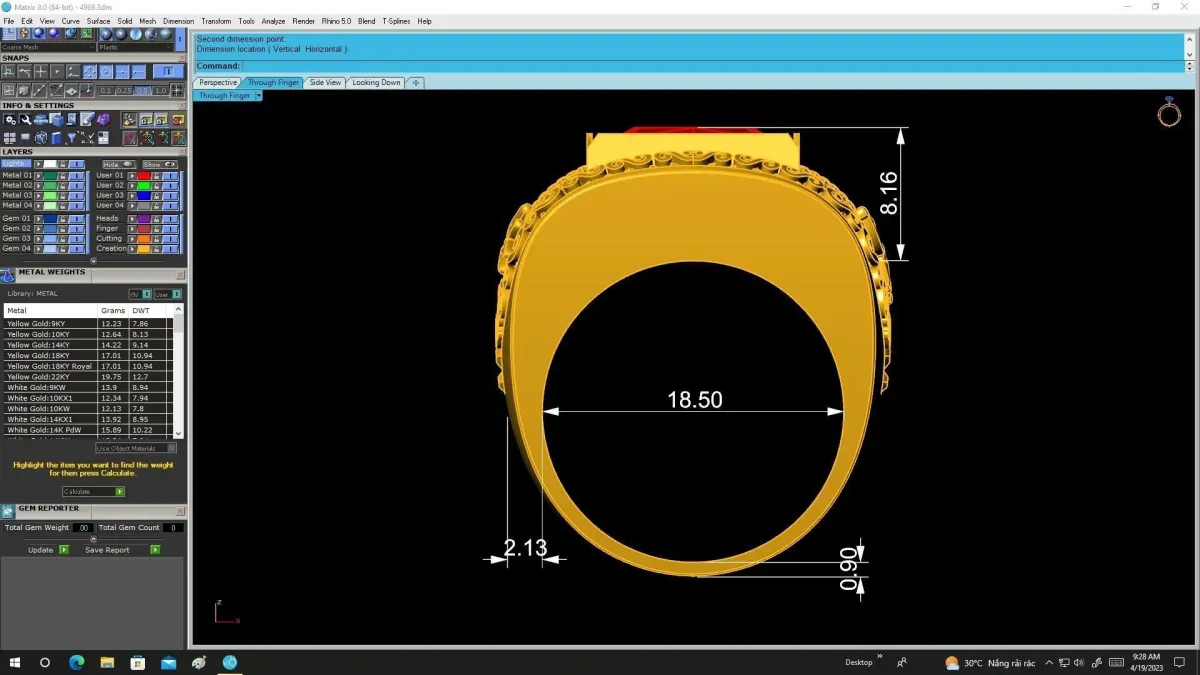
Task: Toggle the Finger layer on/off switch
Action: pos(170,229)
